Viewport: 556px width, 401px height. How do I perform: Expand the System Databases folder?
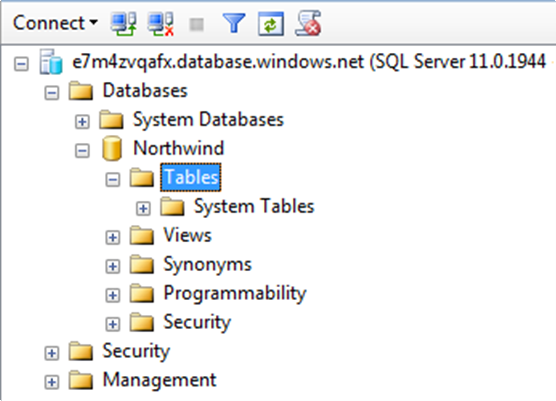(x=82, y=122)
